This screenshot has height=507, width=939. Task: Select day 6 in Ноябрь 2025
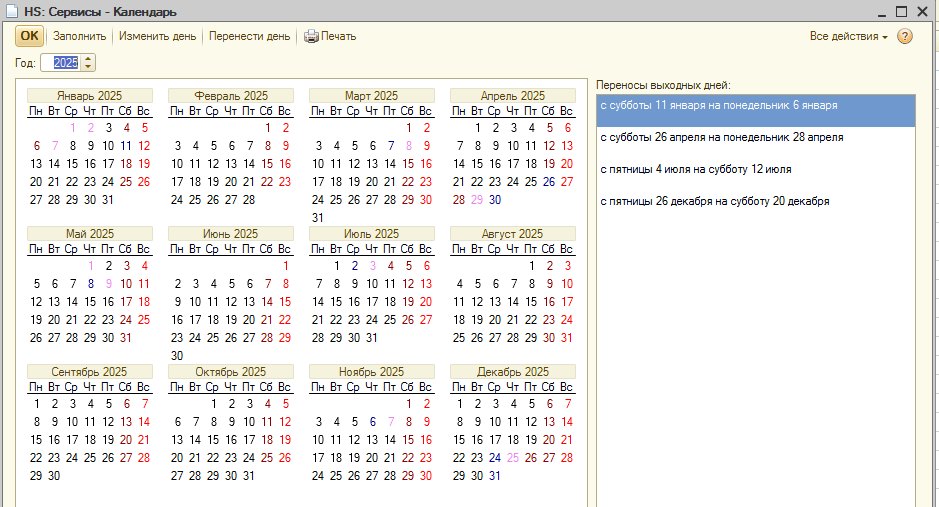(x=372, y=422)
